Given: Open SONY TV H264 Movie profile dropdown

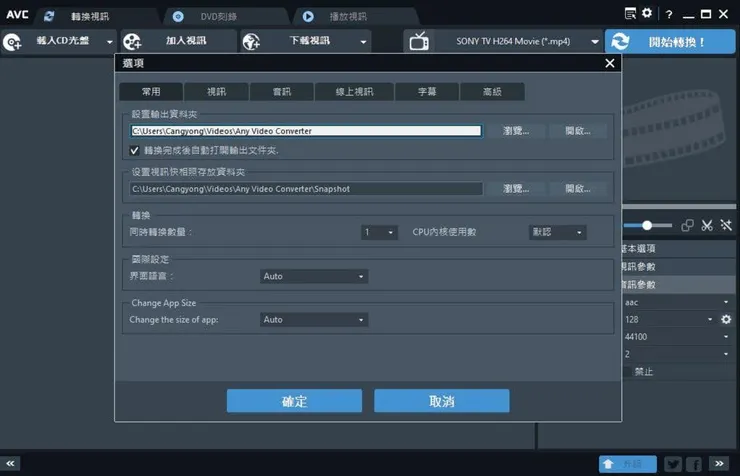Looking at the screenshot, I should [595, 42].
